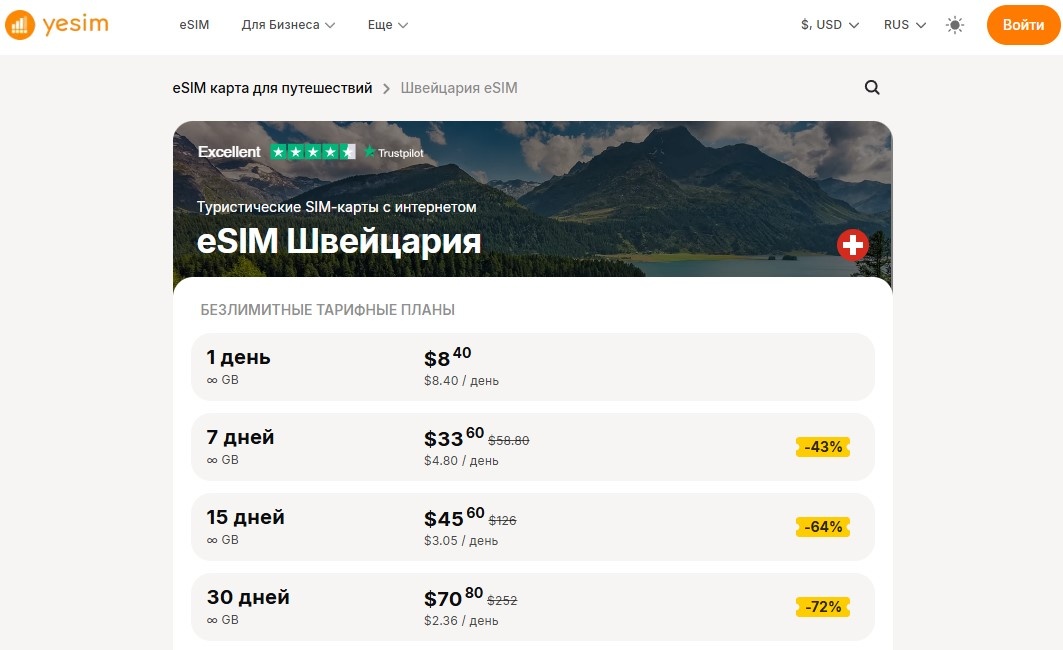Select the 7 дней tariff plan
1063x650 pixels.
pyautogui.click(x=532, y=447)
